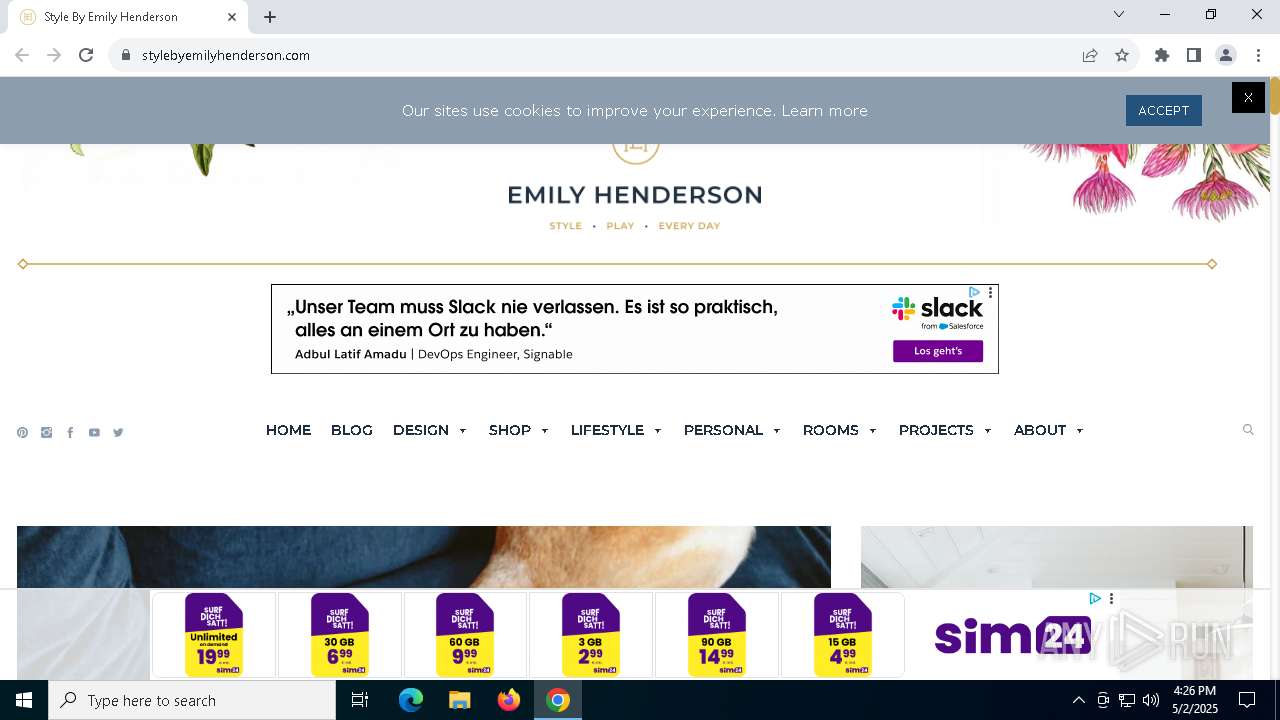This screenshot has width=1280, height=720.
Task: Click the featured dog photo post
Action: point(424,557)
